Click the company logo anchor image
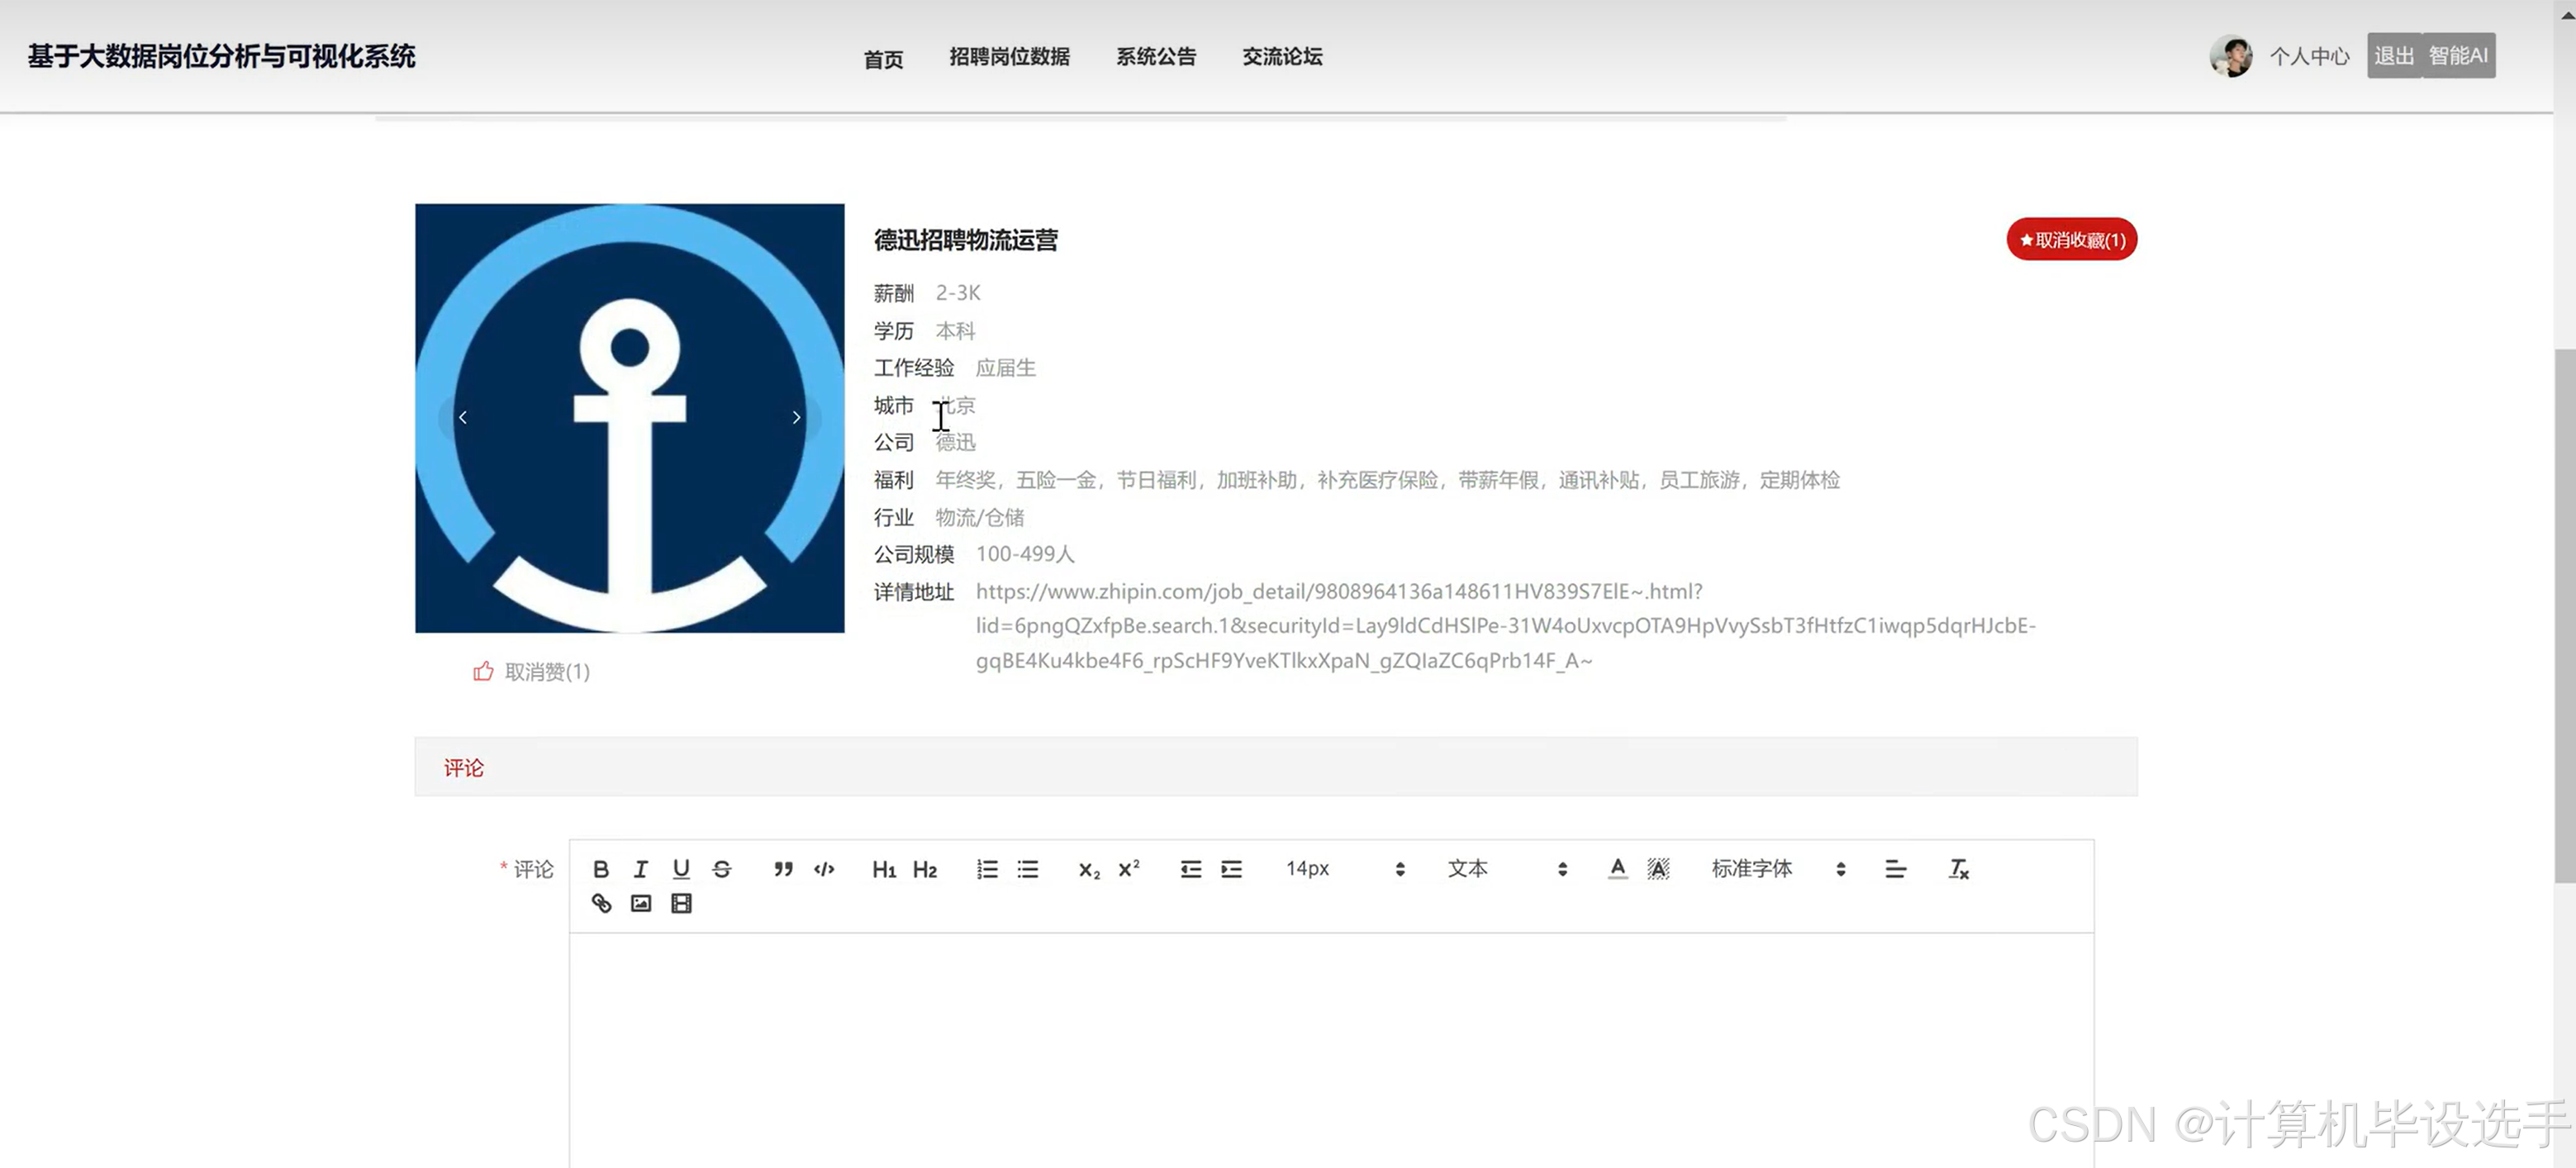Screen dimensions: 2576x1168 (x=629, y=418)
